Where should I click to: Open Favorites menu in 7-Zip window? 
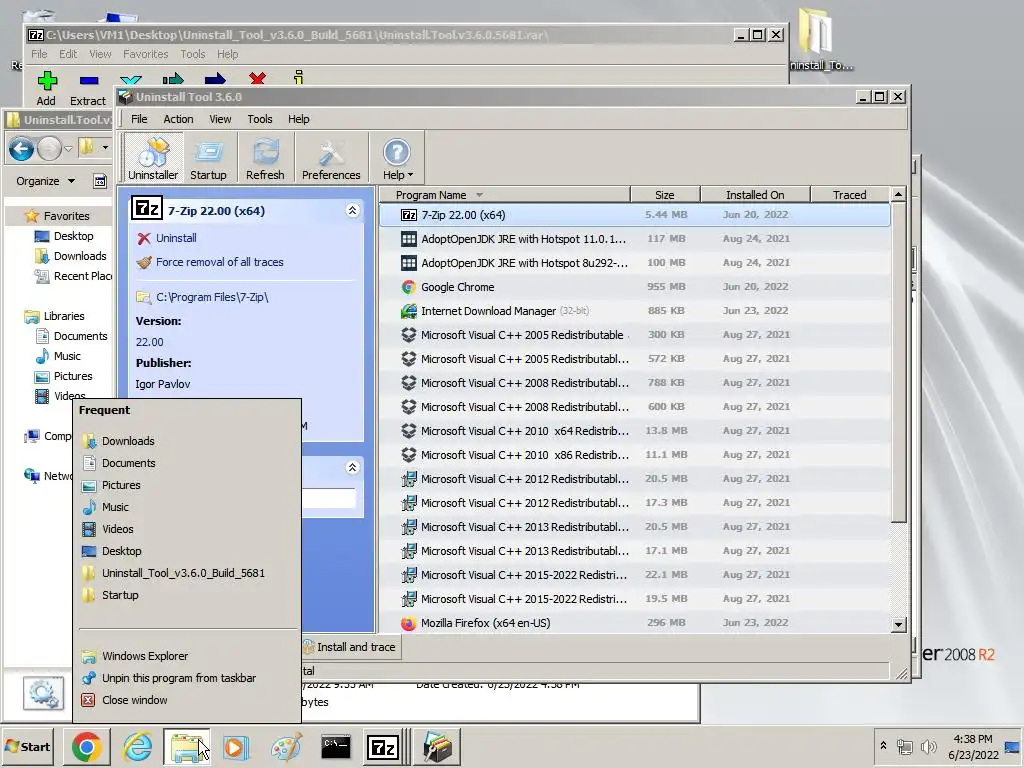click(x=146, y=54)
